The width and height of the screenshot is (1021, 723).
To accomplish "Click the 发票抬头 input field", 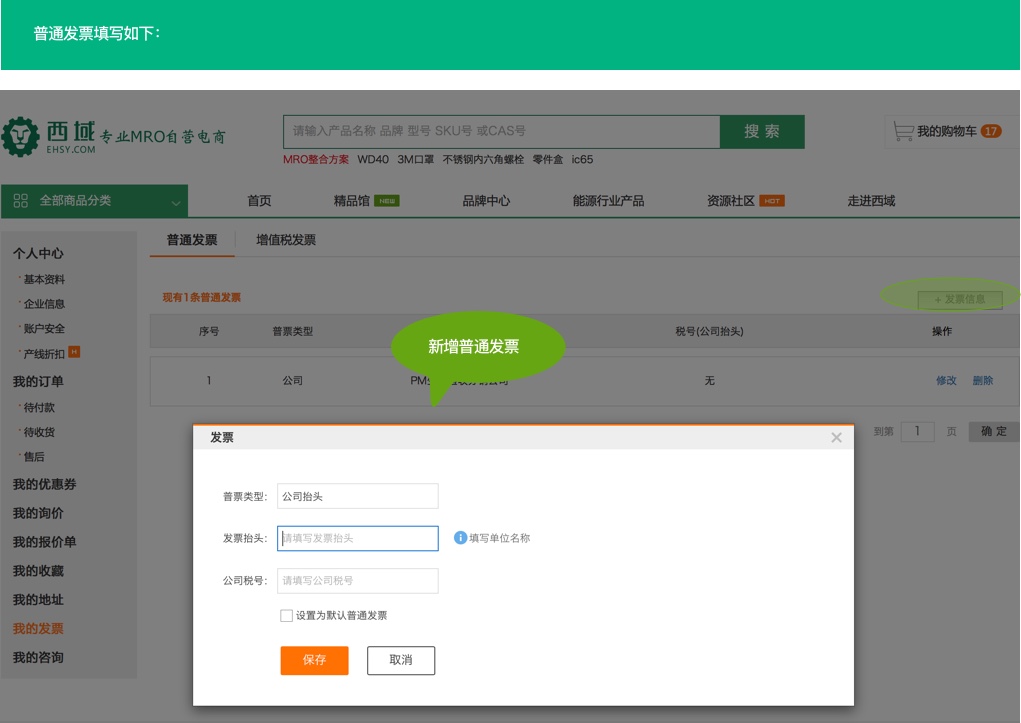I will point(357,538).
